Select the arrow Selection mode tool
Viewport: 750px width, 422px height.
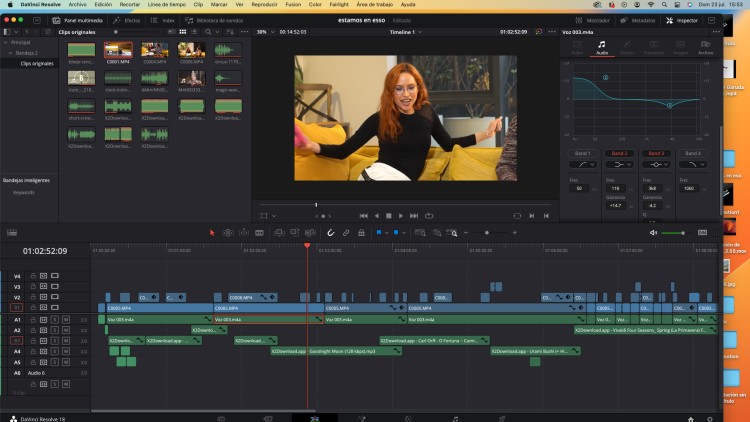(x=212, y=233)
